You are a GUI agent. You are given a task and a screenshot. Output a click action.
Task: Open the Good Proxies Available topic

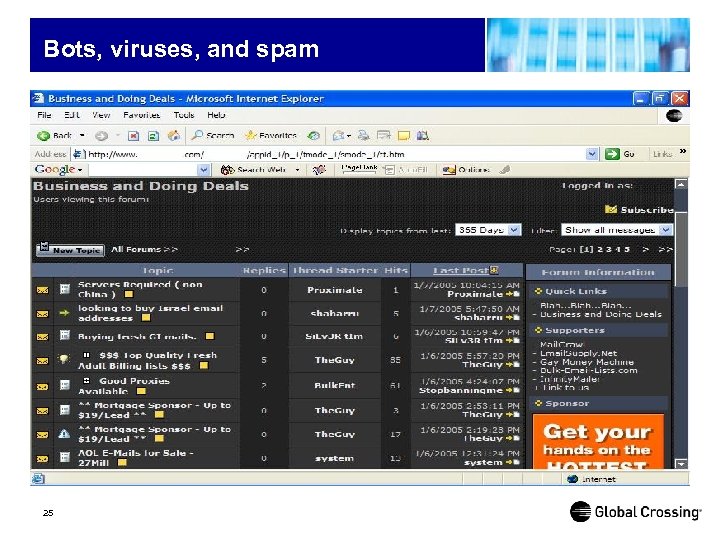click(124, 386)
